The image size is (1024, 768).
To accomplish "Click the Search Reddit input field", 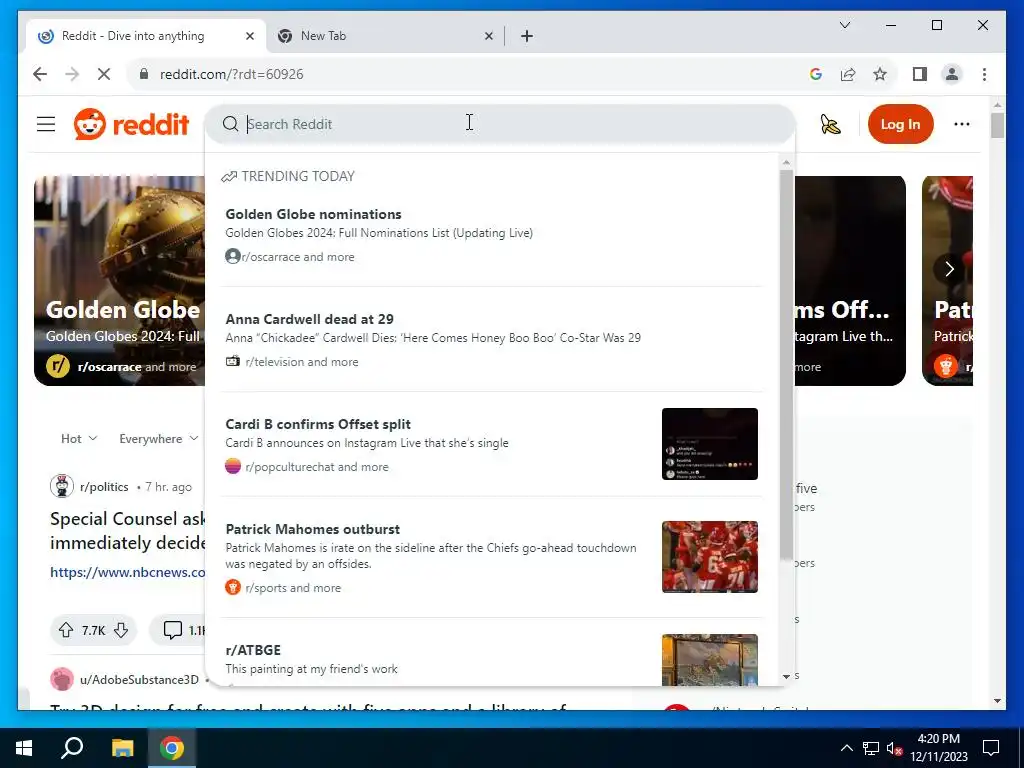I will click(x=500, y=124).
